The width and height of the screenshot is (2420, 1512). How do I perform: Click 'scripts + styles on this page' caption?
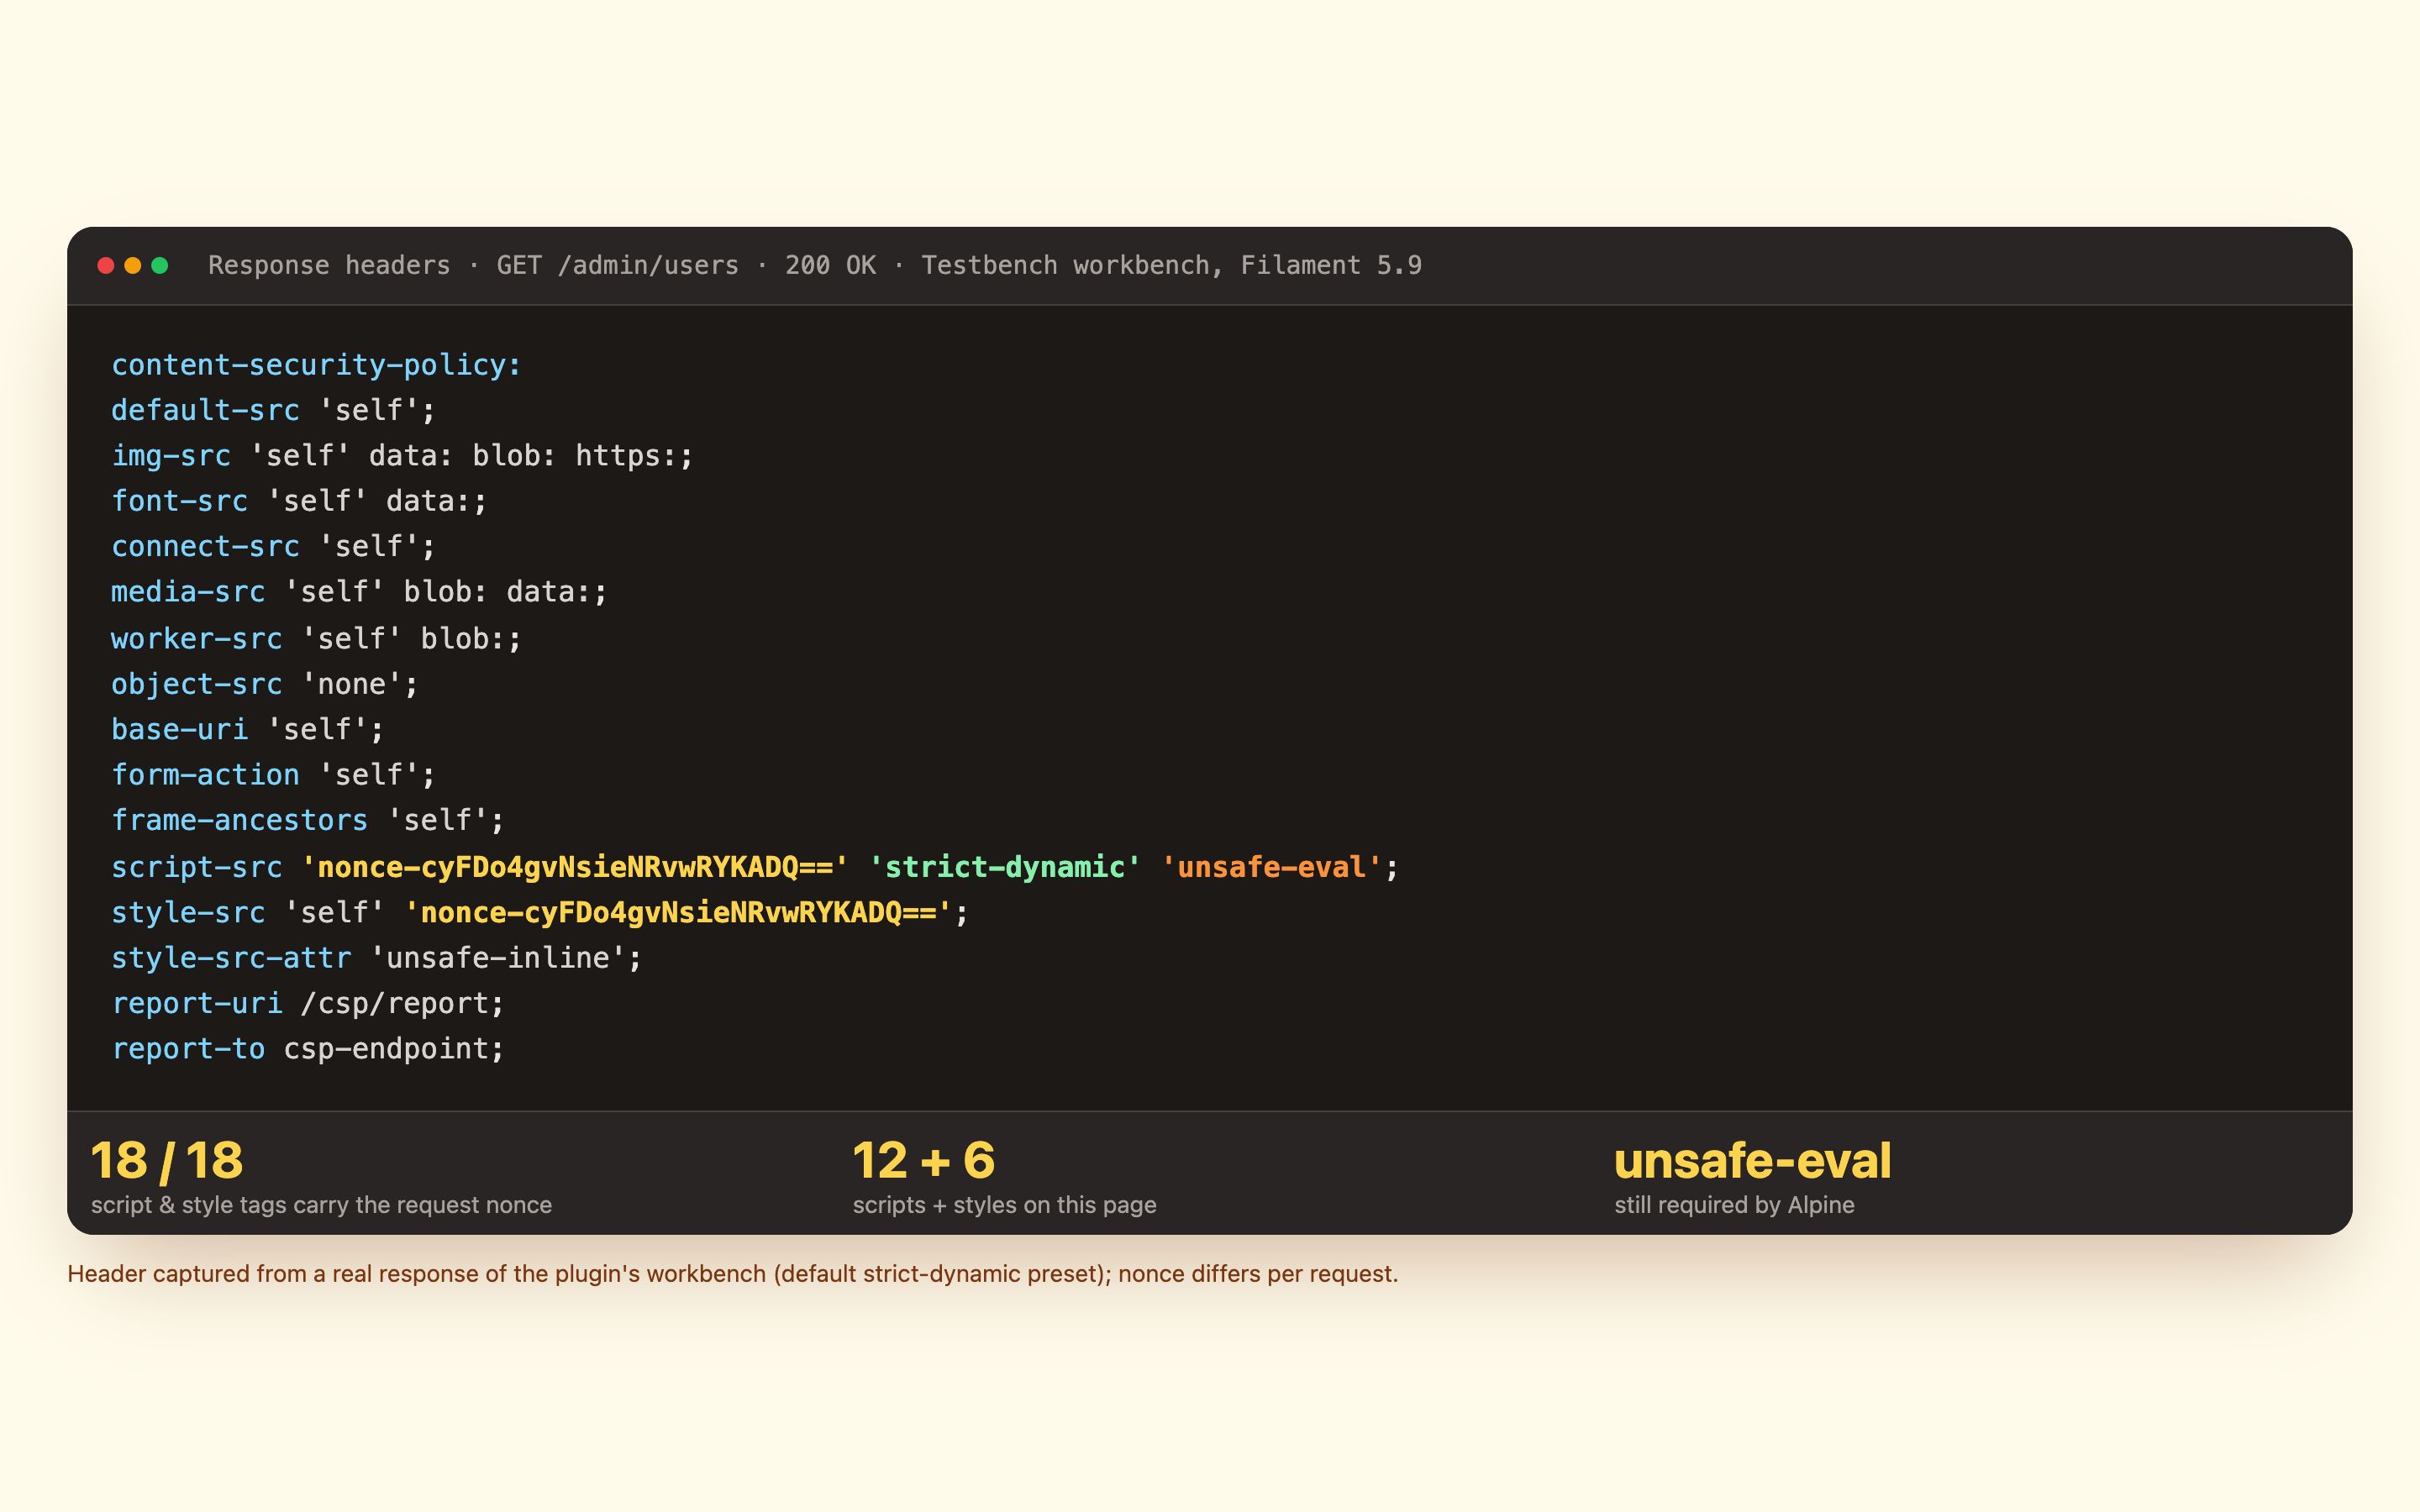coord(1004,1205)
